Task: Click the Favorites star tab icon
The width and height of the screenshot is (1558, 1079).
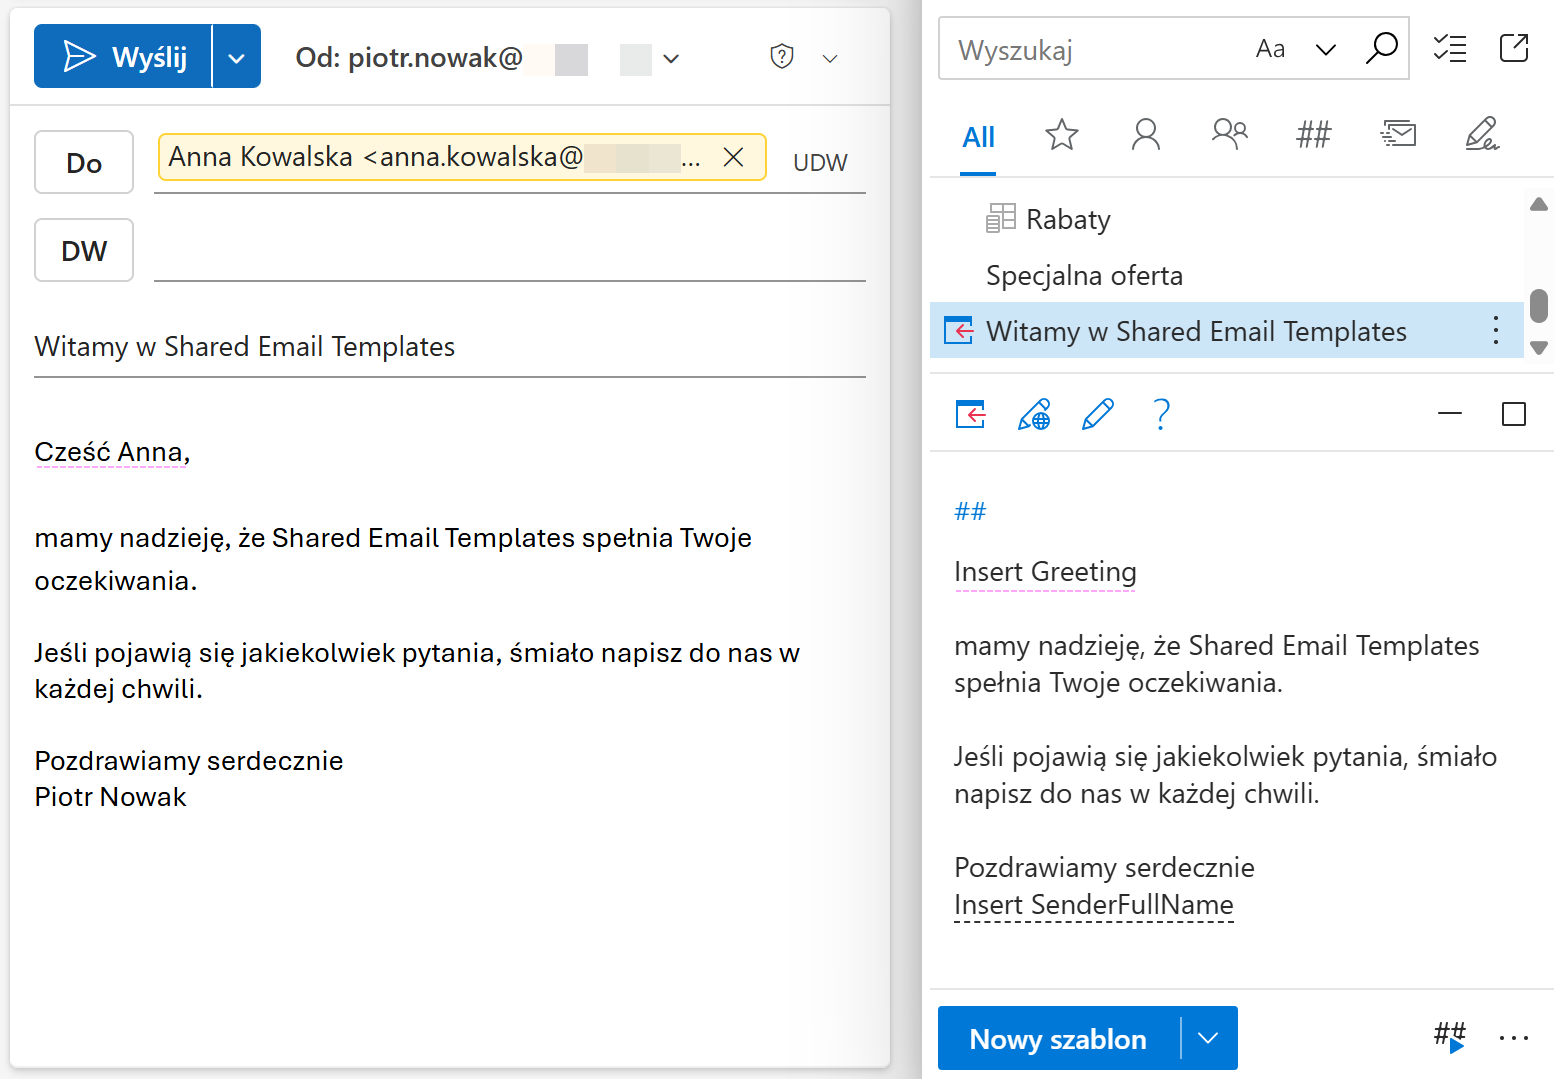Action: (x=1061, y=135)
